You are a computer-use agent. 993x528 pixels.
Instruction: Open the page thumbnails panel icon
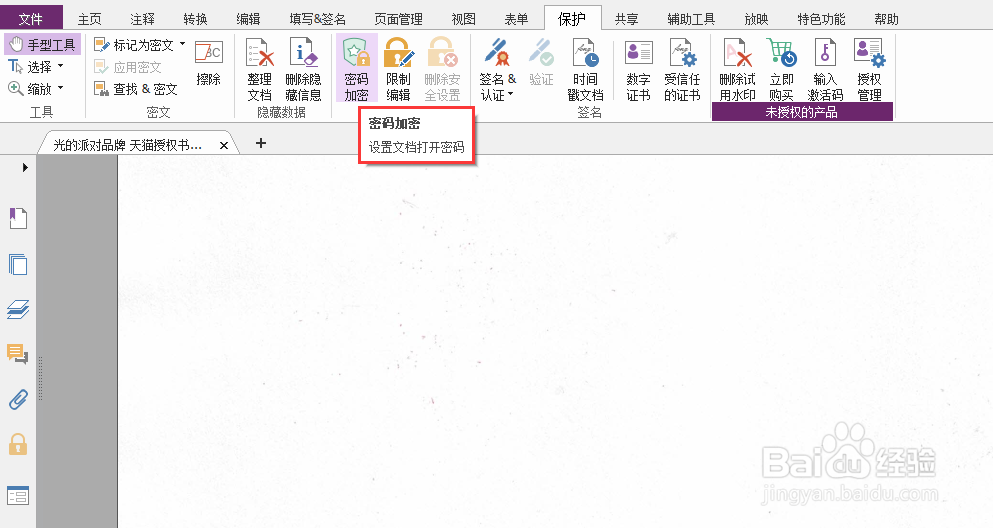pyautogui.click(x=18, y=264)
